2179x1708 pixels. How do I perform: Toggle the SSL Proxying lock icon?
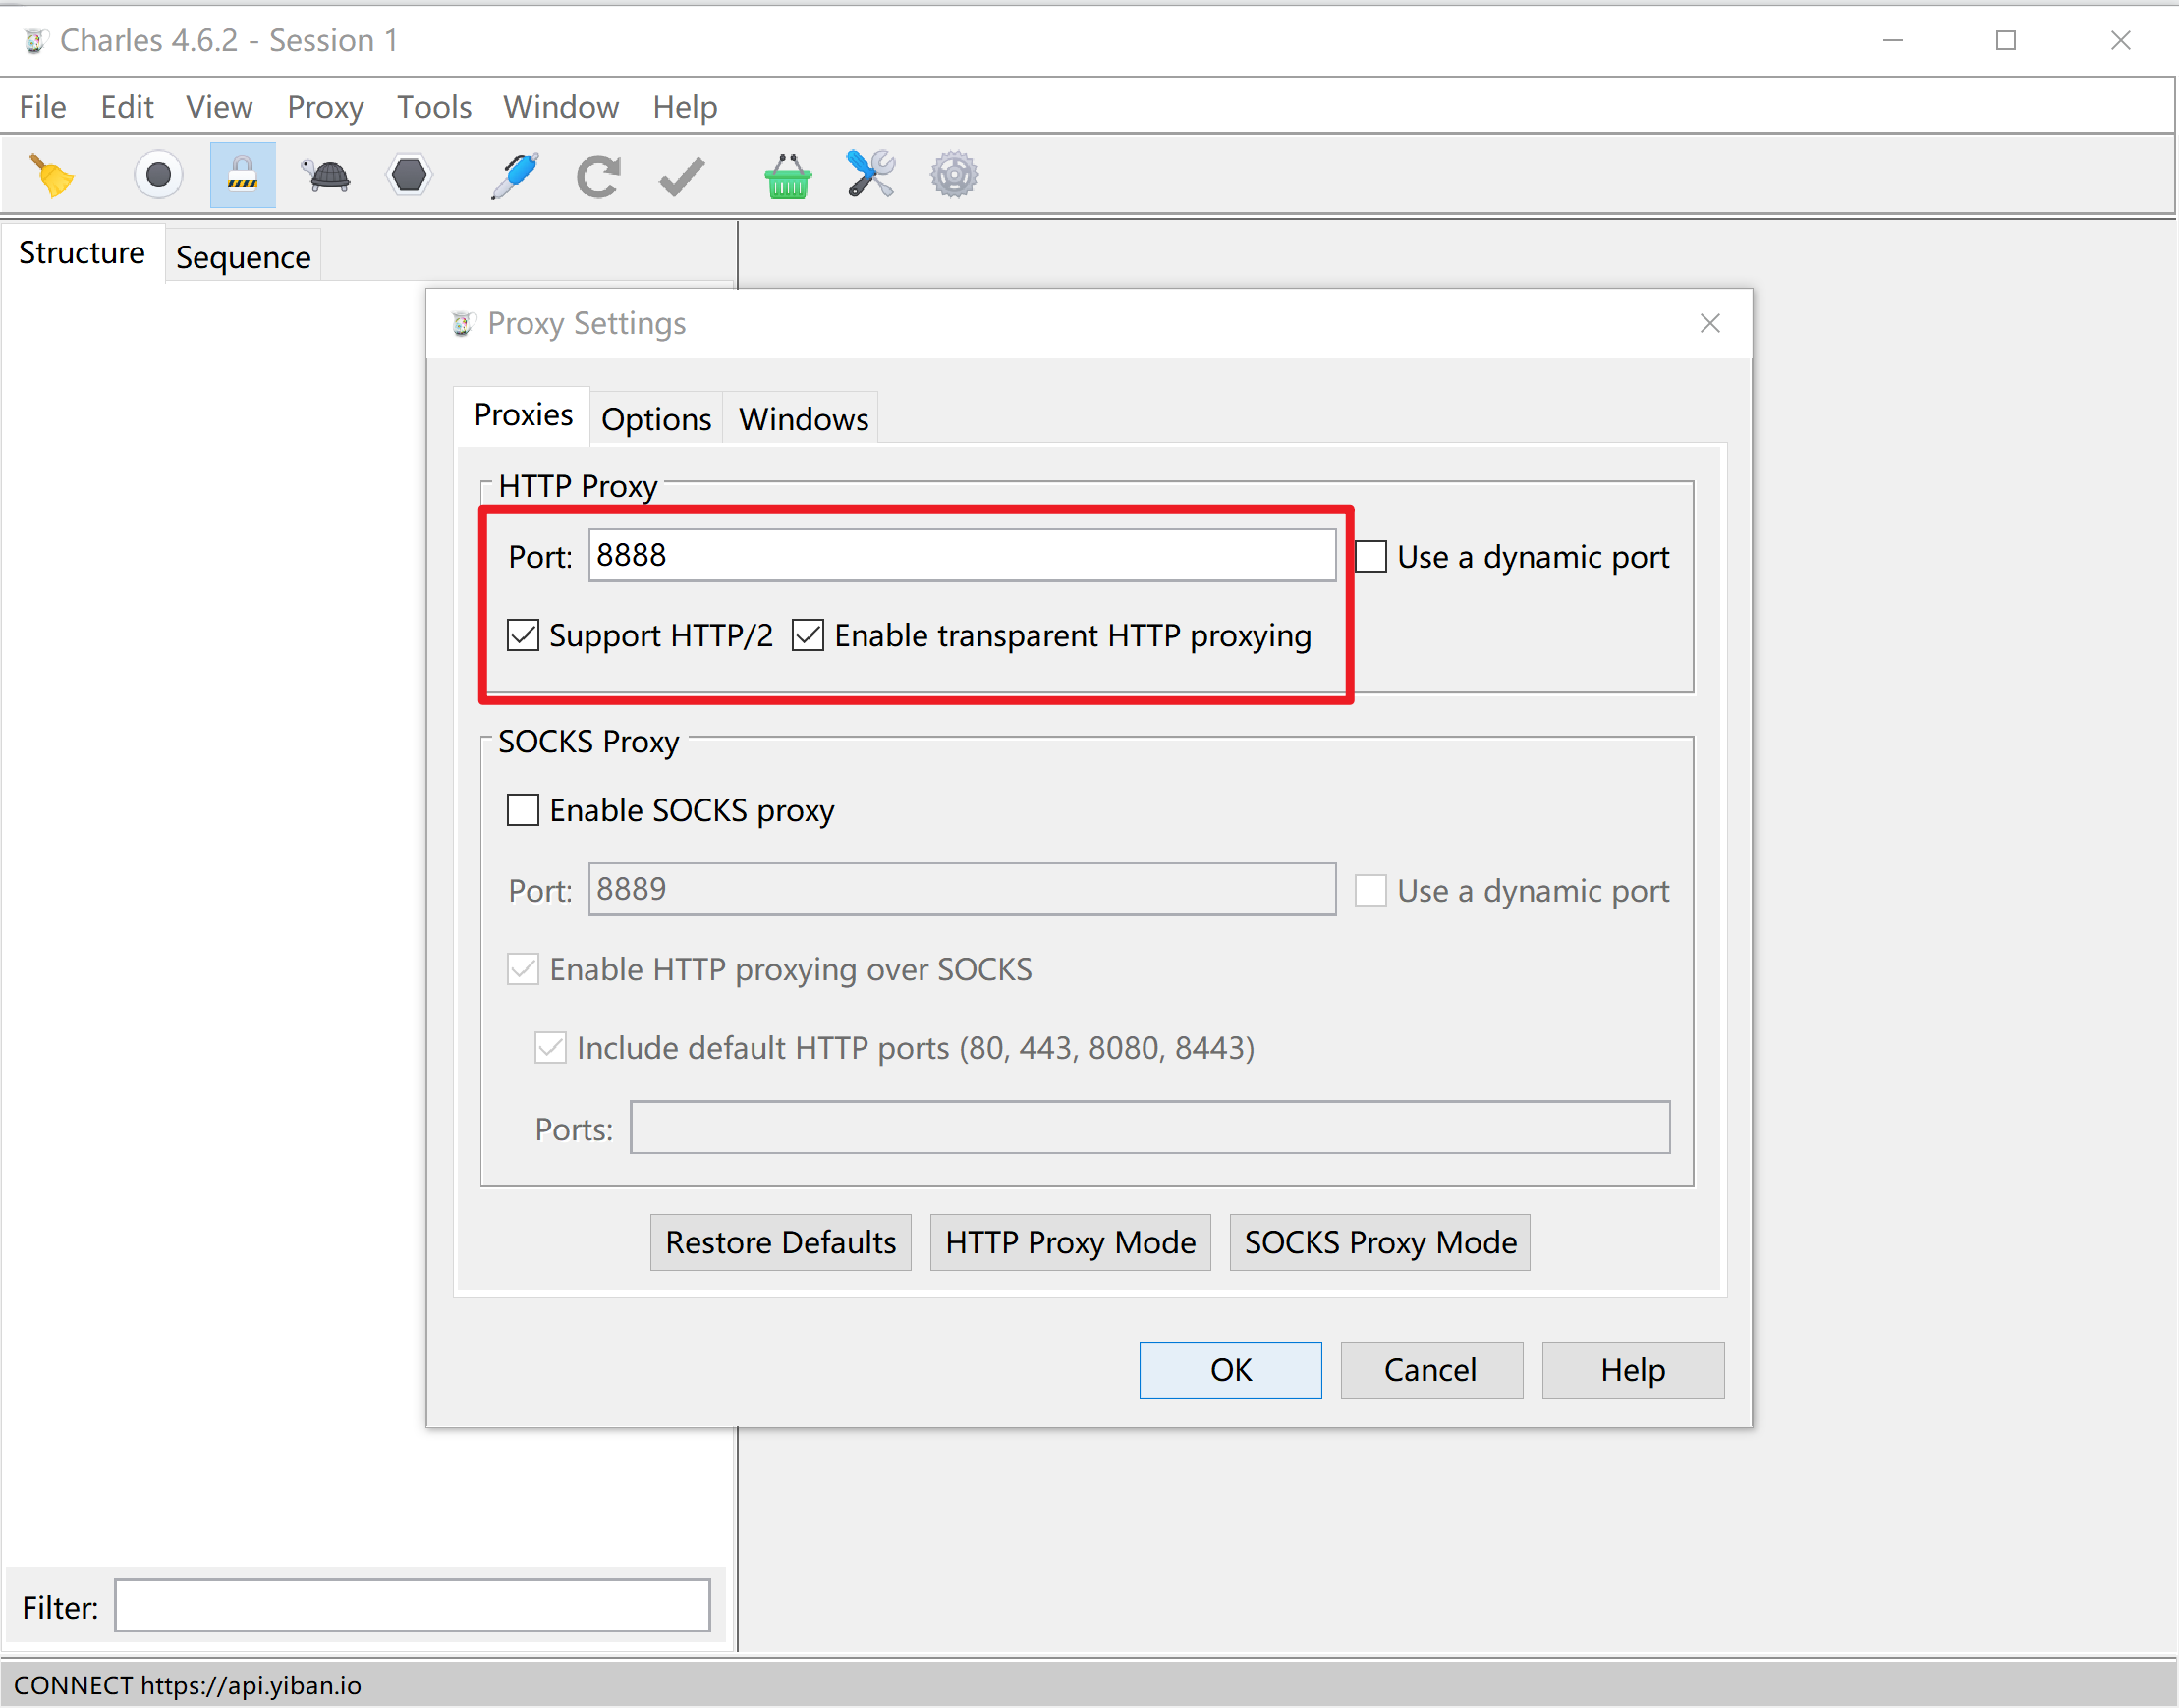click(242, 176)
